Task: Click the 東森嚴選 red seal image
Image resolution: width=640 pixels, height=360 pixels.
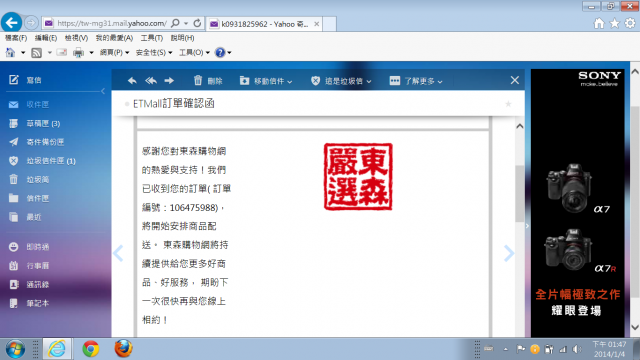Action: 358,177
